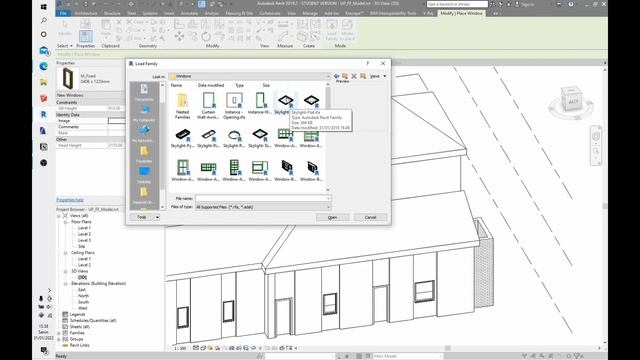Select the Curtain Wall family file
The image size is (640, 360).
[208, 106]
